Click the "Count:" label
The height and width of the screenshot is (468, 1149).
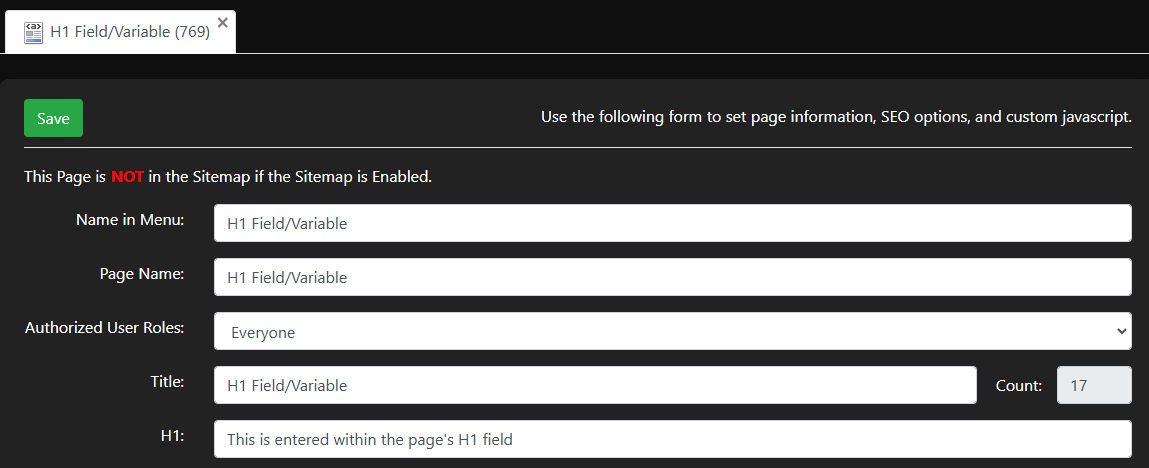[x=1019, y=386]
